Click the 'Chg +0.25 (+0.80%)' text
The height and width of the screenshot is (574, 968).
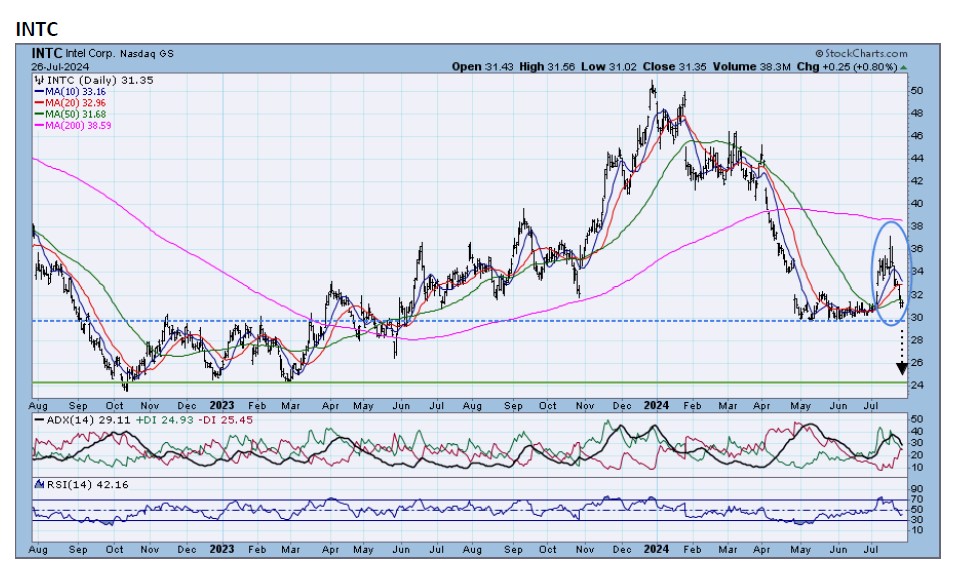click(x=846, y=67)
